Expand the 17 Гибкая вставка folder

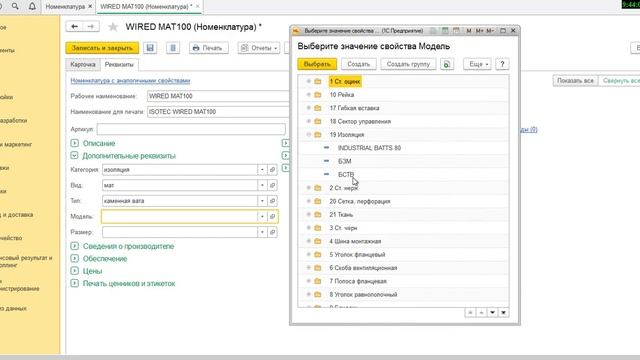click(x=309, y=108)
